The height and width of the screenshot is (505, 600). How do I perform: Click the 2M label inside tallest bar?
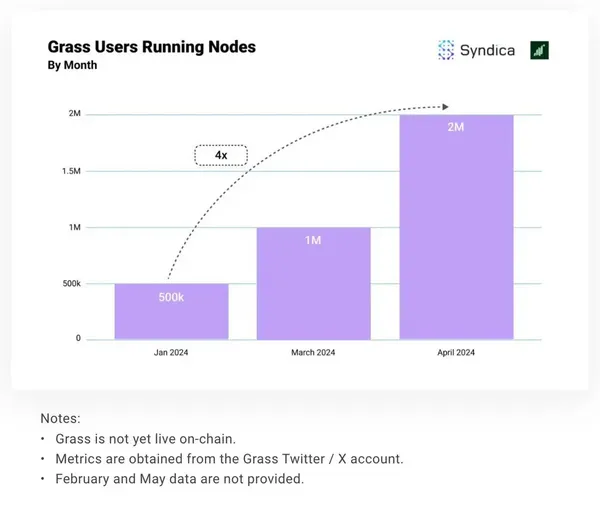point(456,129)
